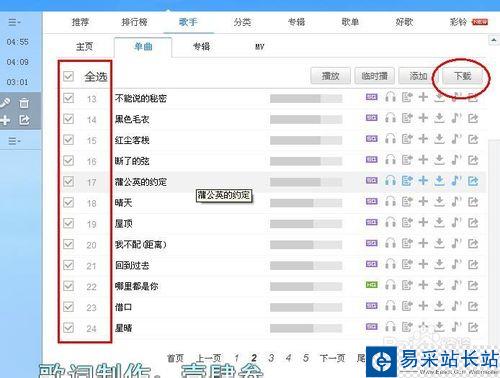Toggle the checkbox beside song 16
The height and width of the screenshot is (378, 500).
tap(68, 161)
